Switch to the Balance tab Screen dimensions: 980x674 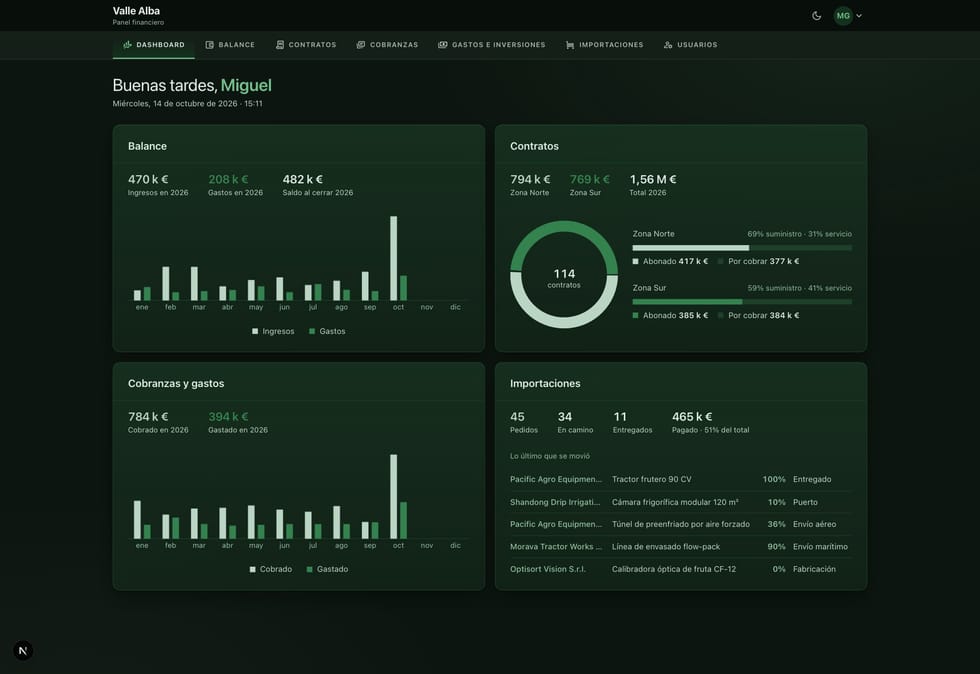[230, 45]
